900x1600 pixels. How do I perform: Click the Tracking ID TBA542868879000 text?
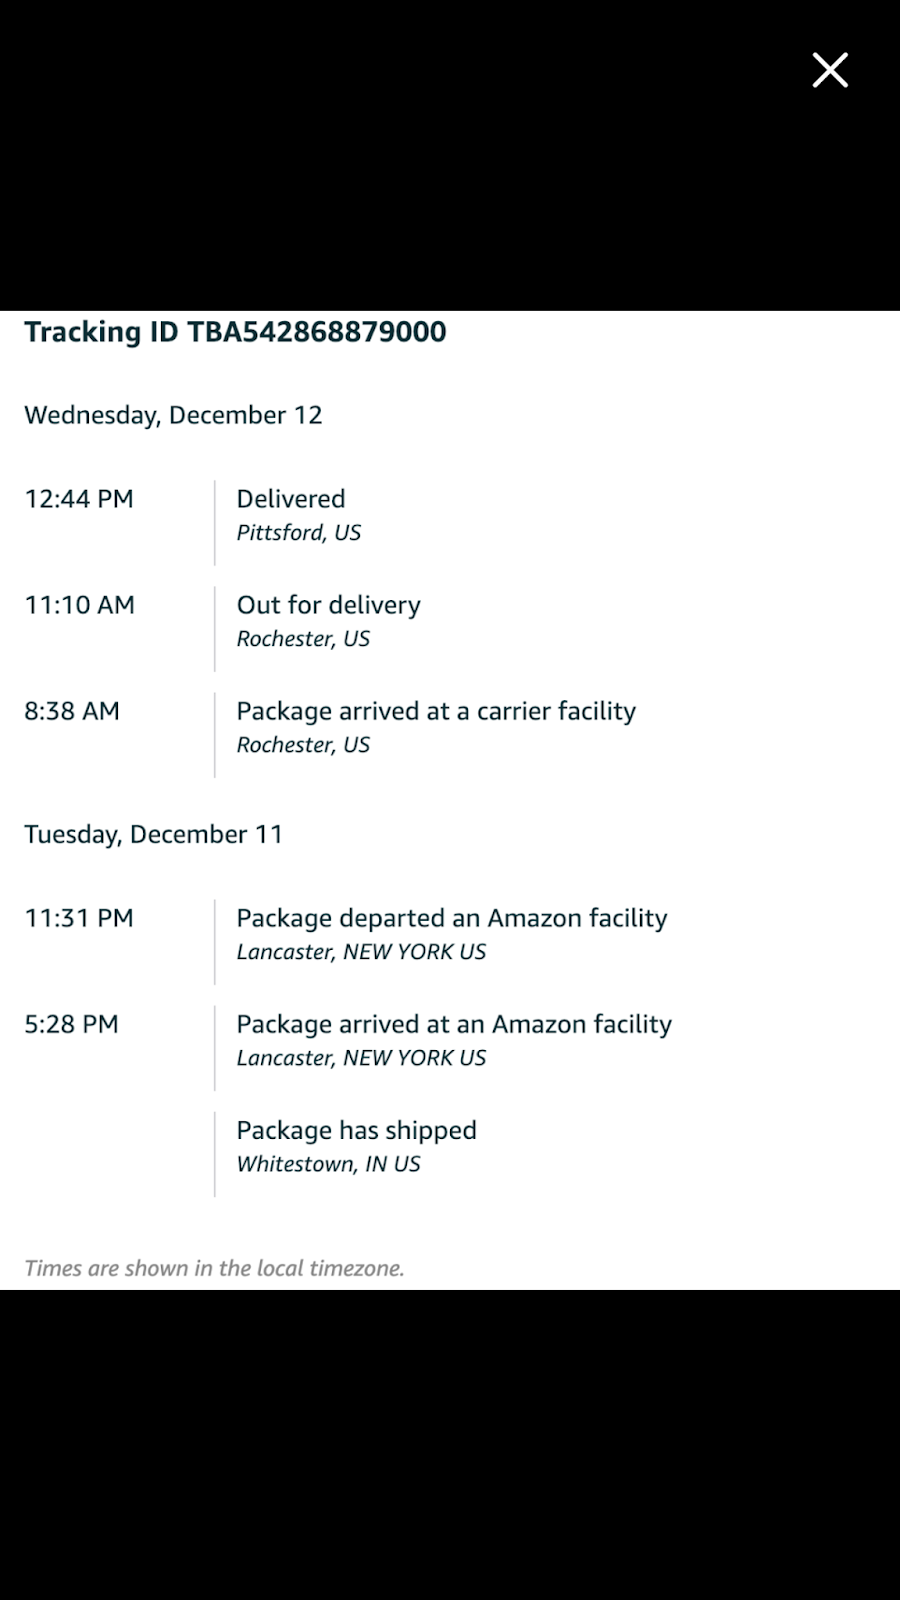pyautogui.click(x=235, y=332)
